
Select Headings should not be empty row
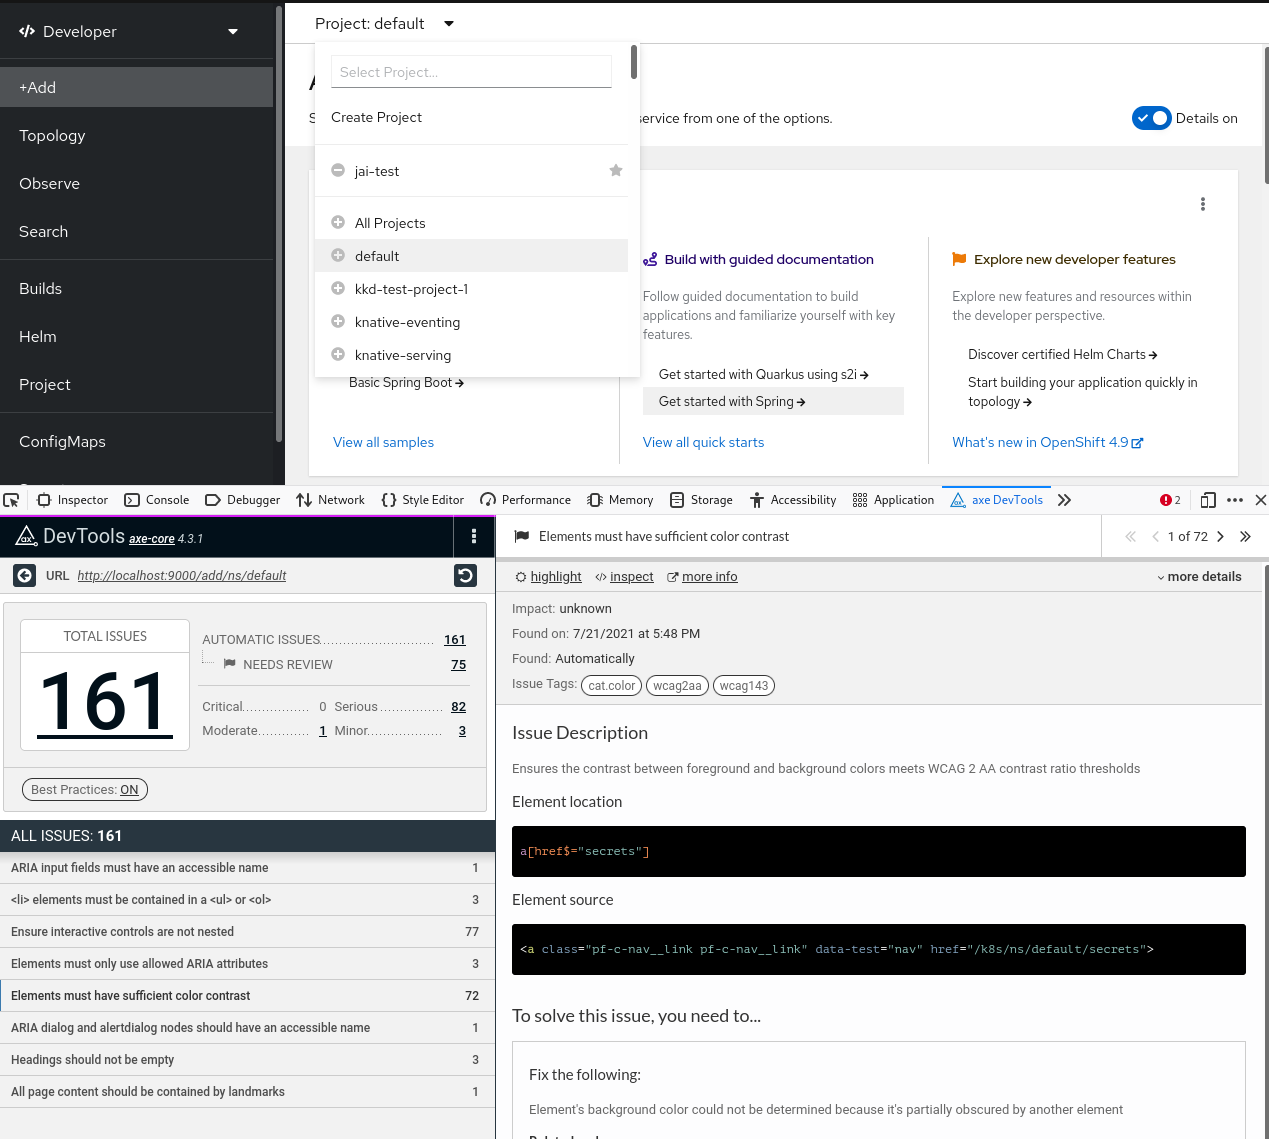coord(247,1060)
